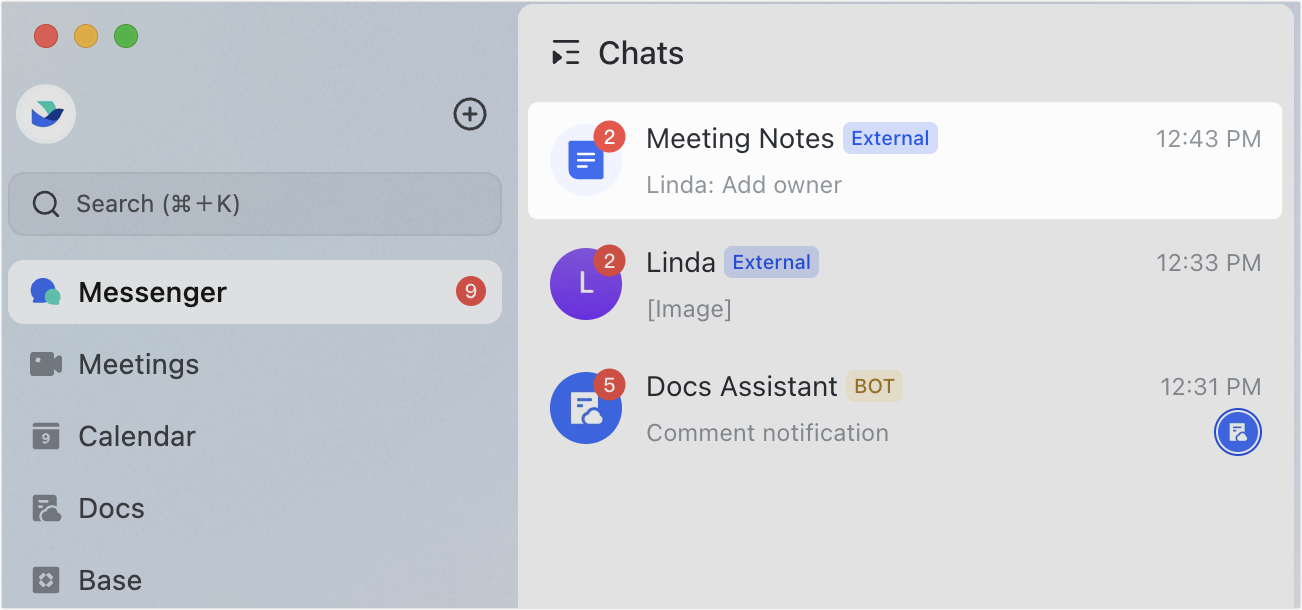Close the window with the red button
Screen dimensions: 1302x610
46,37
